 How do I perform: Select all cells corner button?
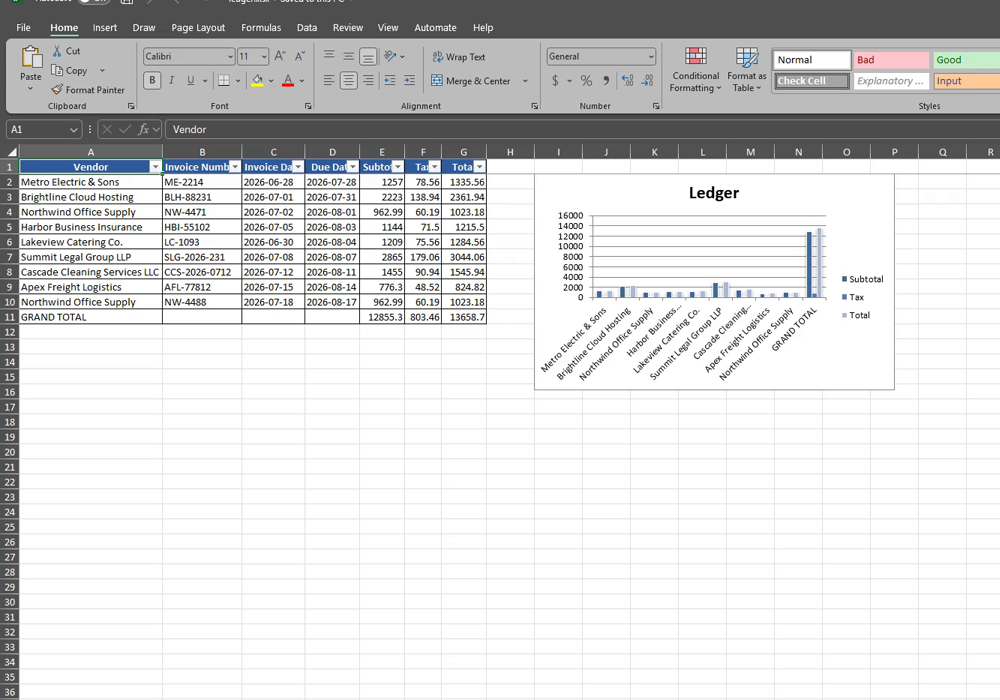(x=10, y=152)
